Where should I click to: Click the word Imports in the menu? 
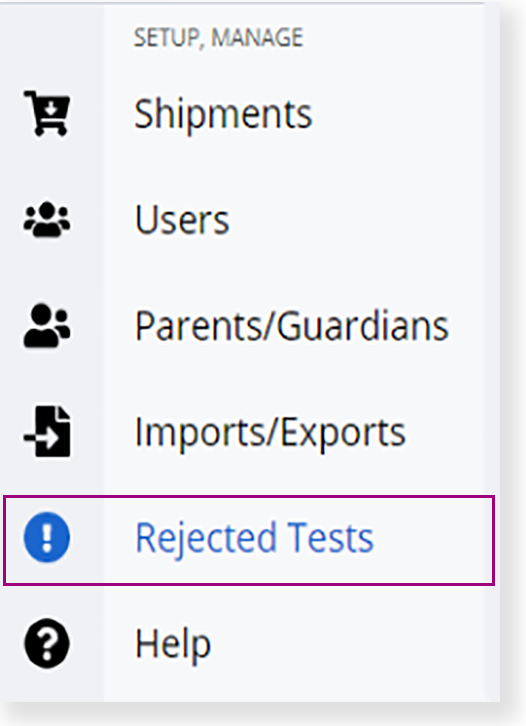coord(201,432)
